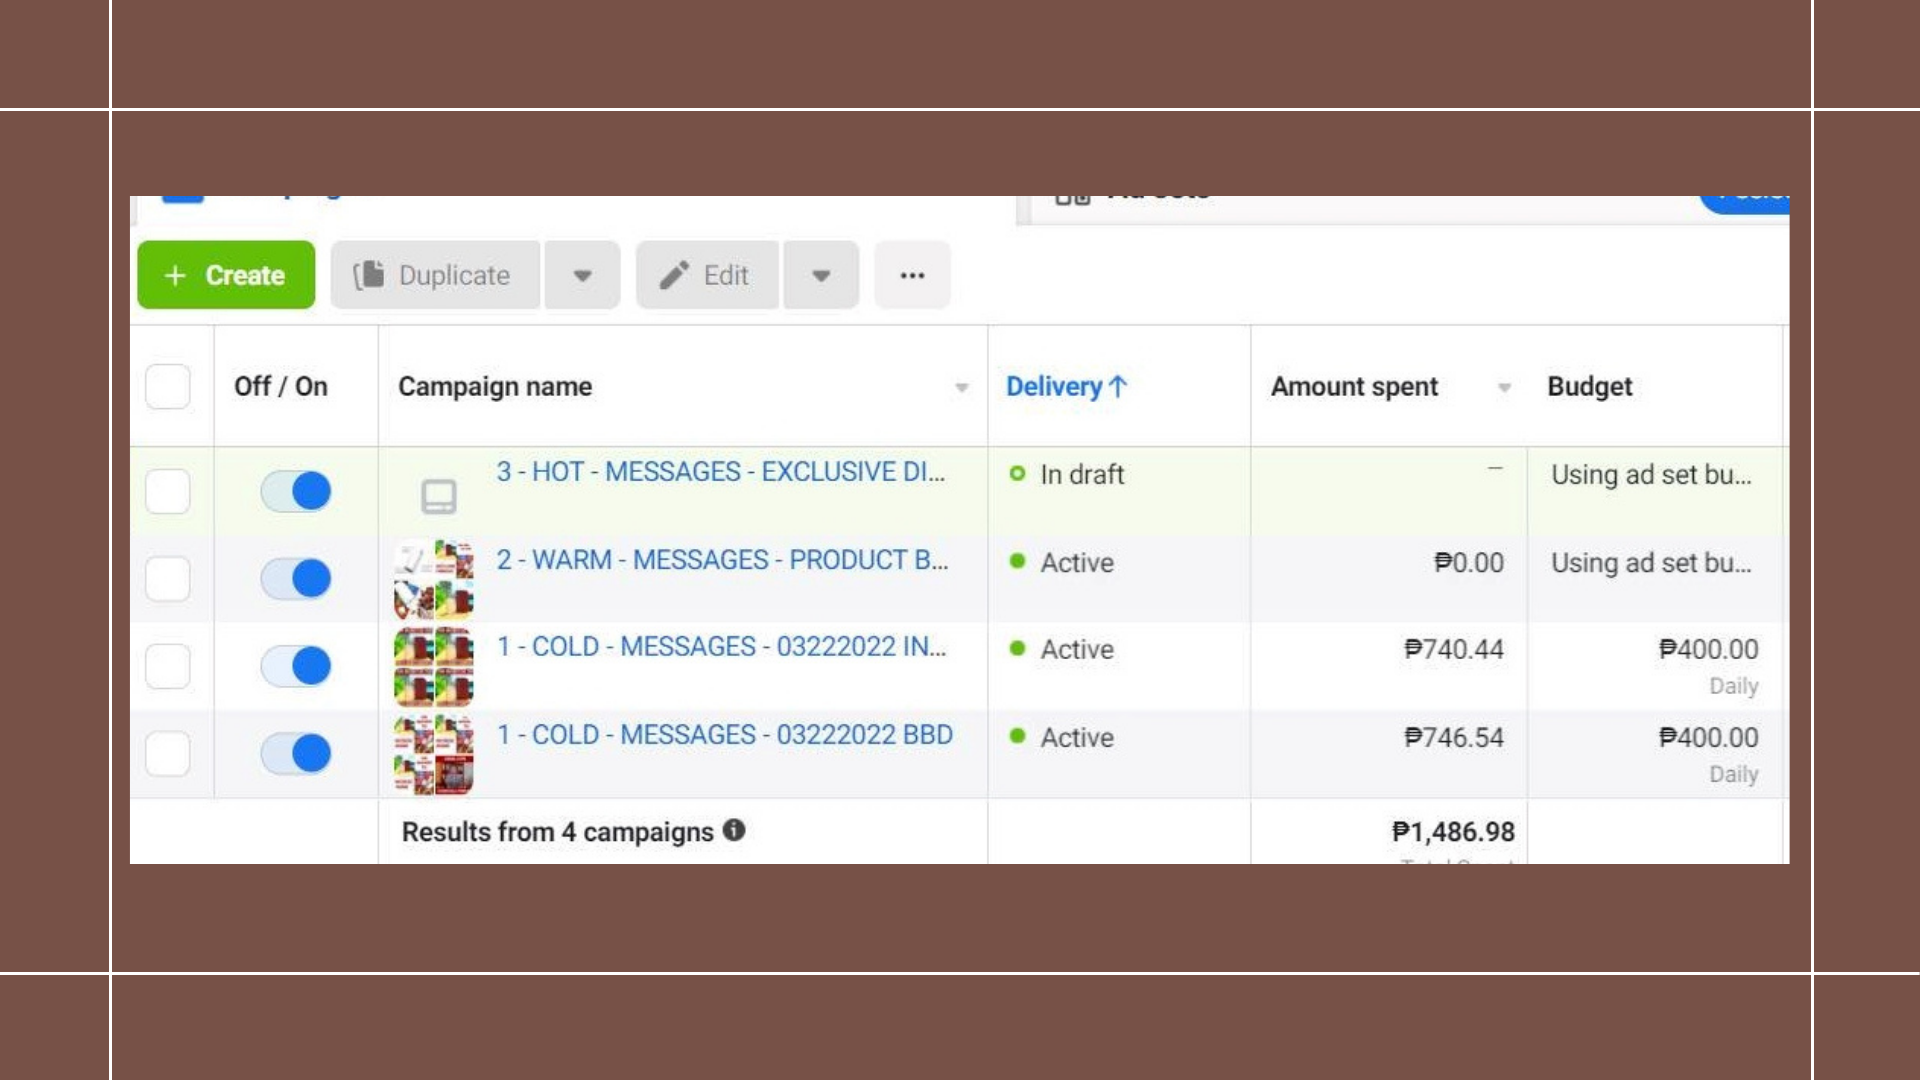Click draft placeholder icon of 3 - HOT campaign

[439, 496]
